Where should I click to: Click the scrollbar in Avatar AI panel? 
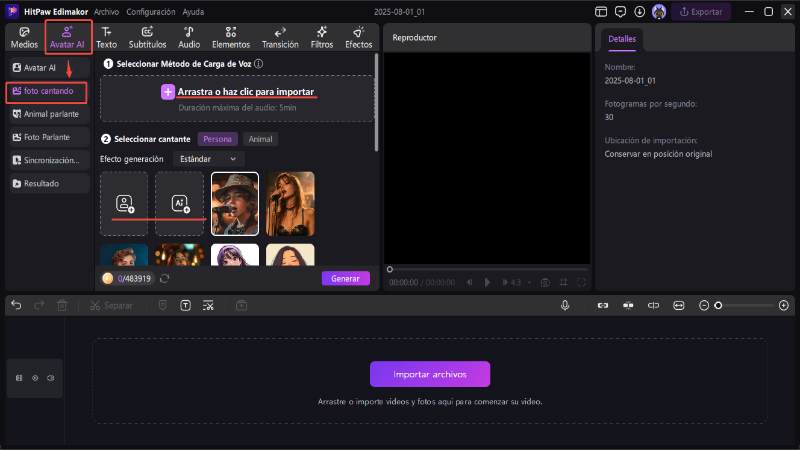pyautogui.click(x=377, y=102)
